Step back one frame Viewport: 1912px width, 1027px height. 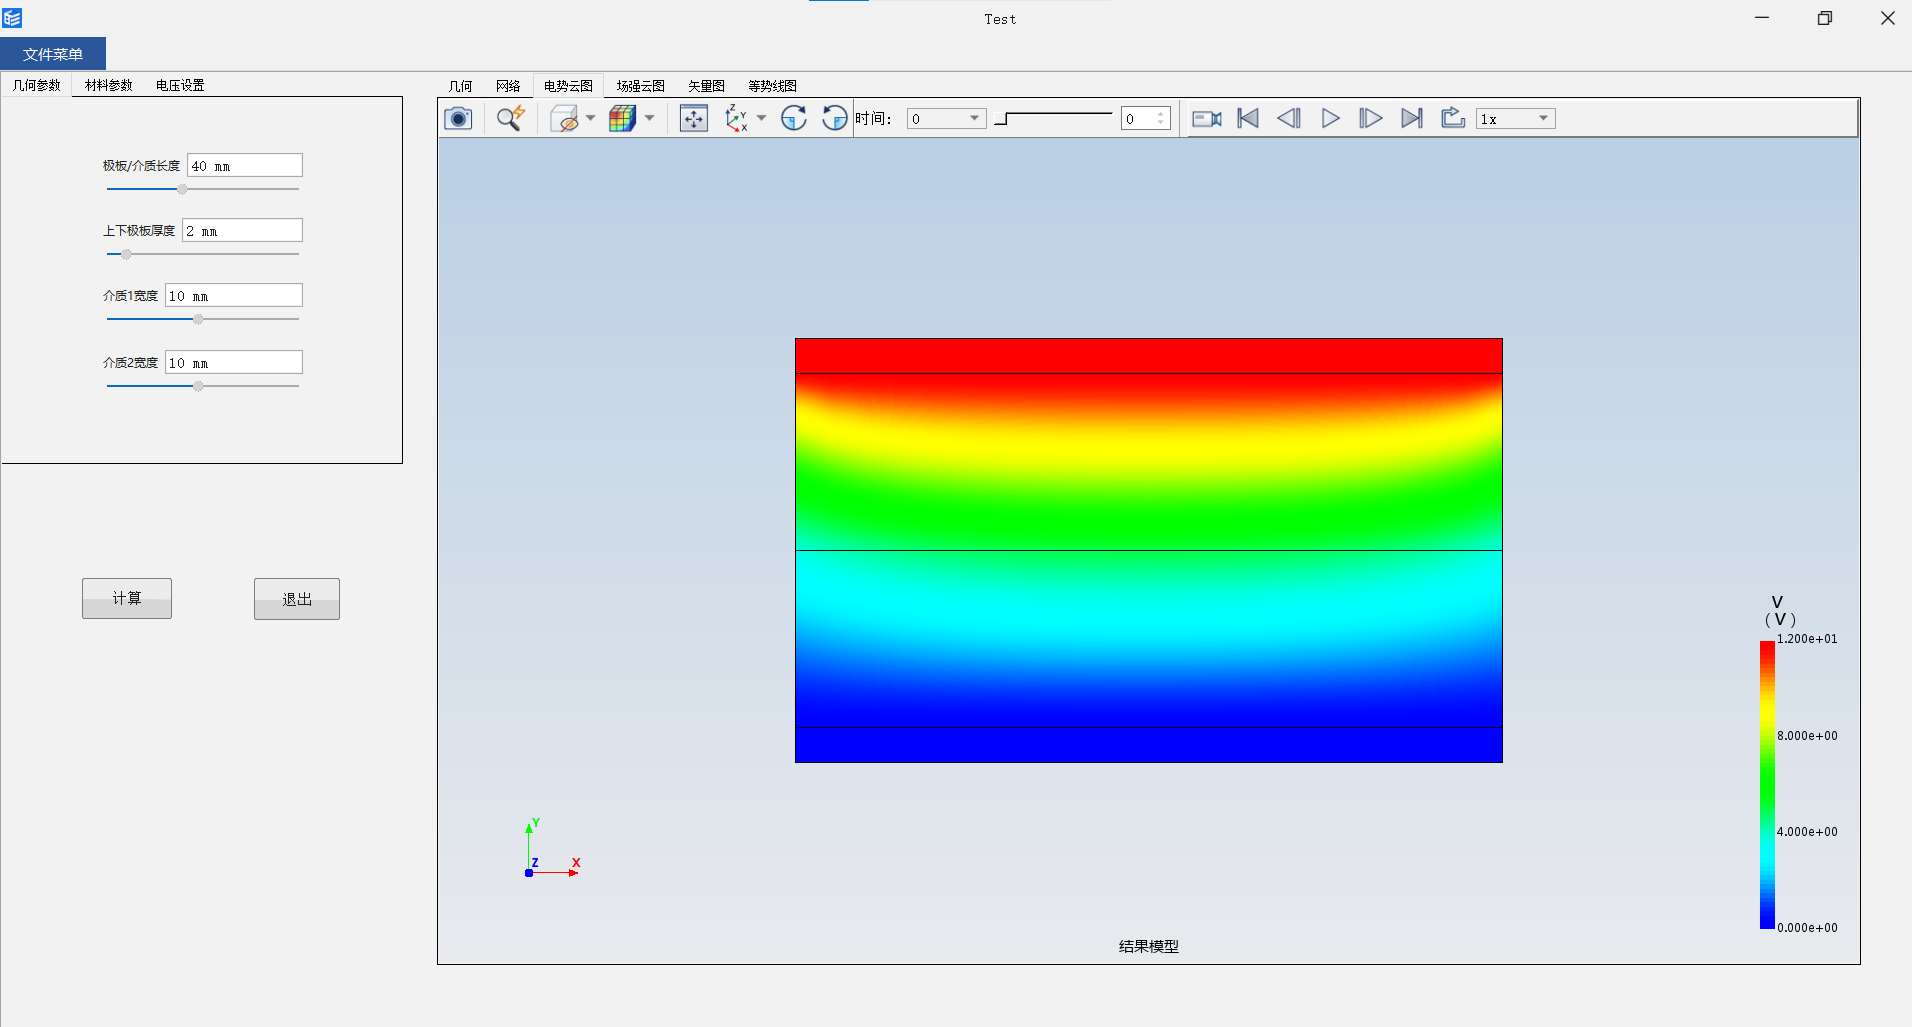point(1289,119)
